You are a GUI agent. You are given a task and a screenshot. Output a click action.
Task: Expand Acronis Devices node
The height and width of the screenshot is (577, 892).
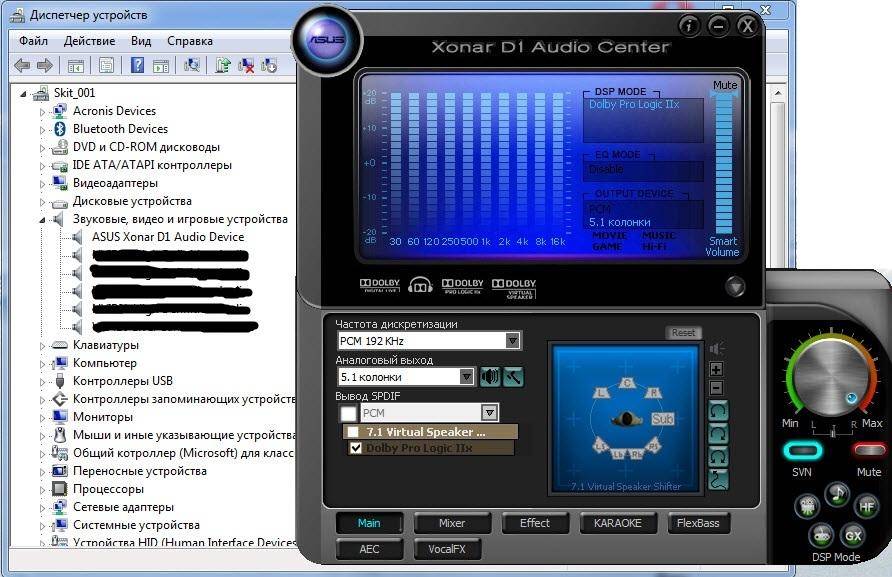click(x=43, y=112)
